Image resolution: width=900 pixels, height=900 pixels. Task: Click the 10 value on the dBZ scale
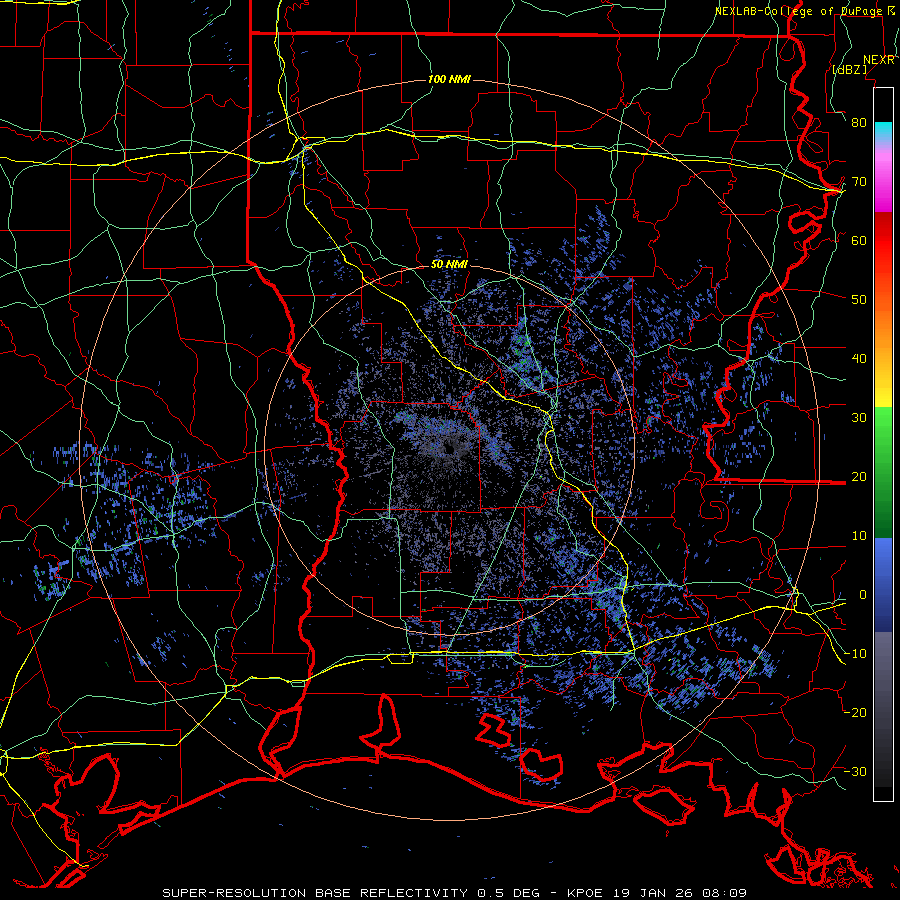click(x=859, y=536)
